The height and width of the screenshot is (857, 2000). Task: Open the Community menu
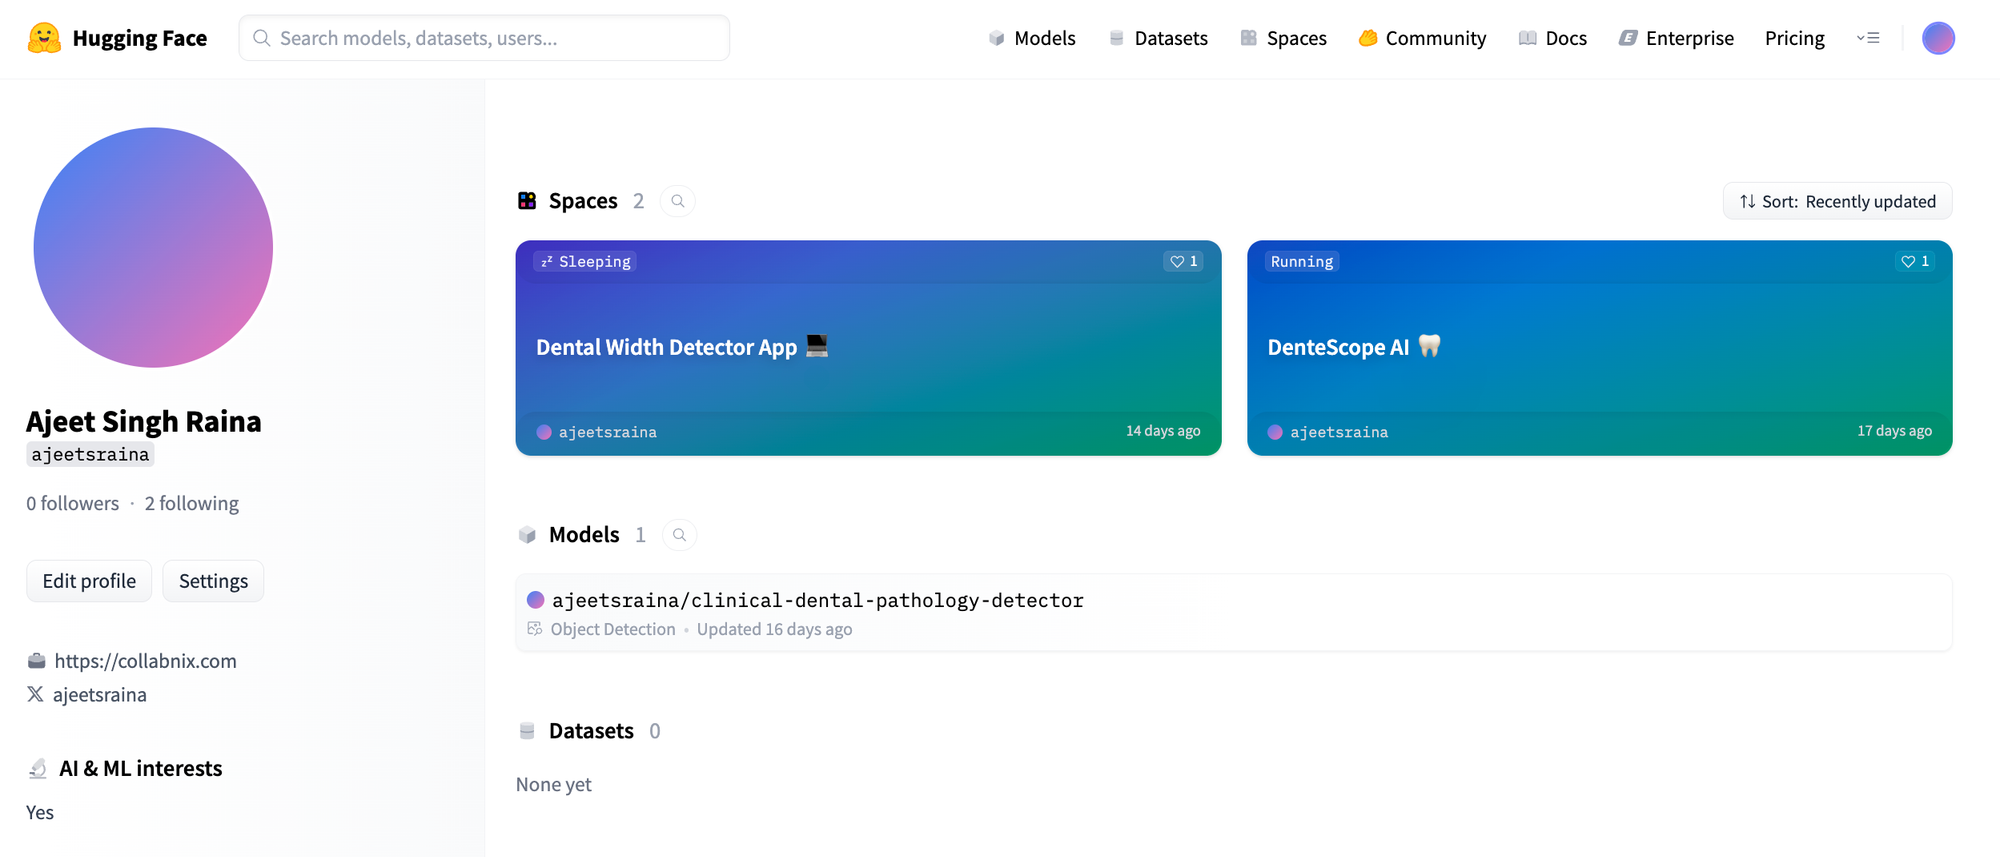click(1422, 38)
